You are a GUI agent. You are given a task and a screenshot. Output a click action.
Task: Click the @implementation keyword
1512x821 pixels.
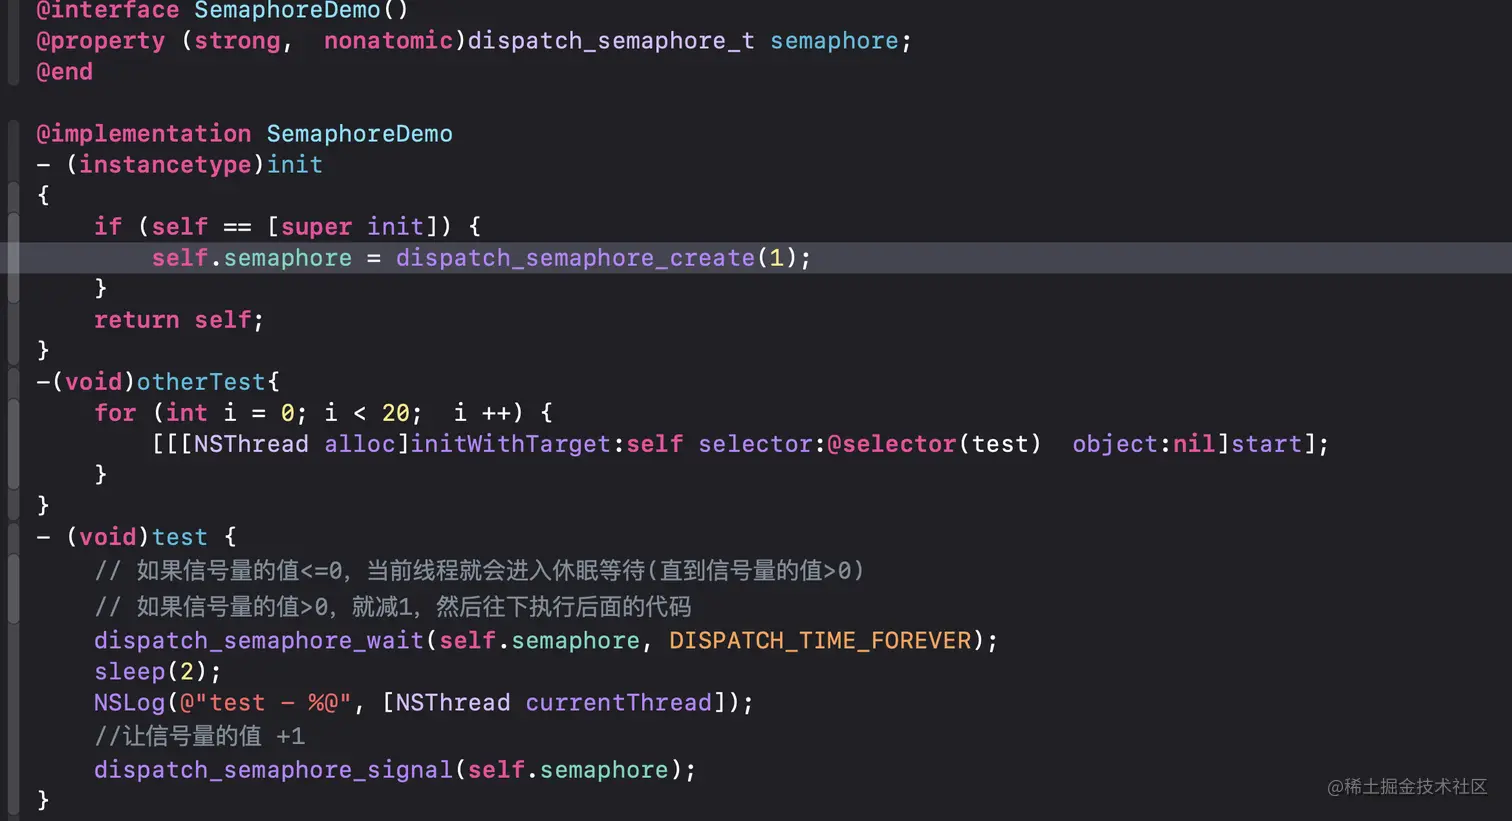tap(143, 134)
